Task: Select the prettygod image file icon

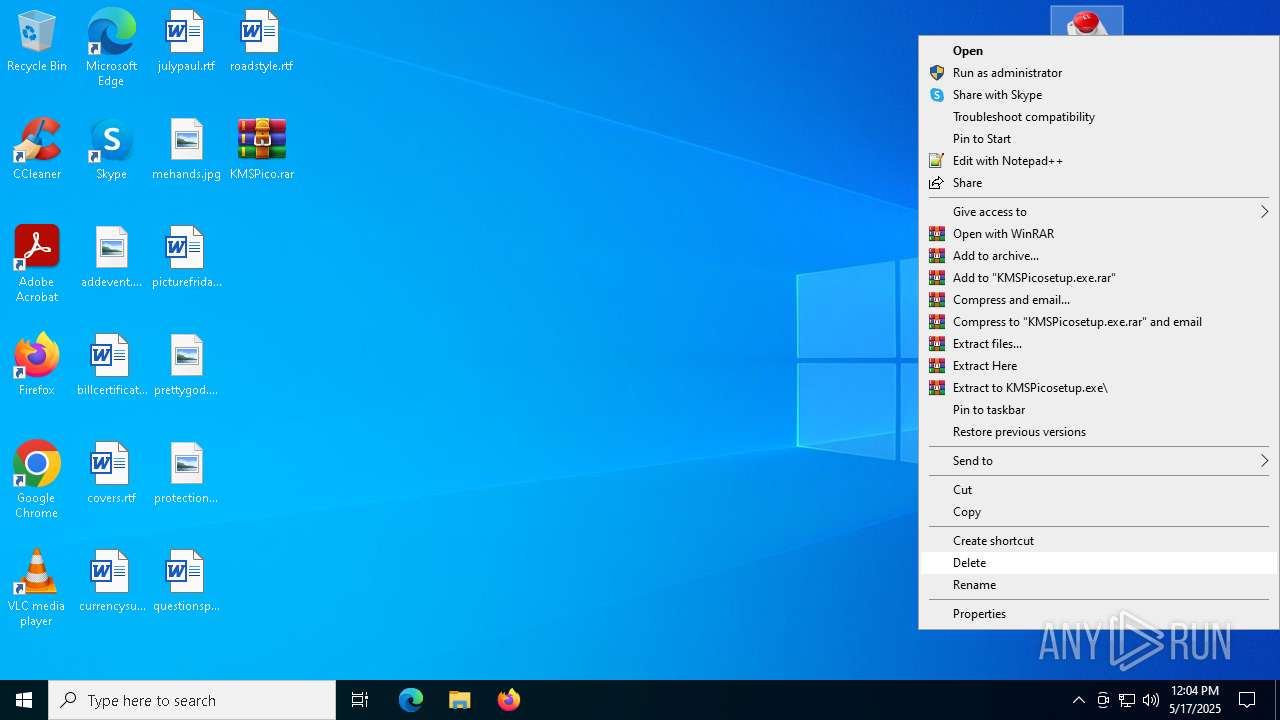Action: coord(186,366)
